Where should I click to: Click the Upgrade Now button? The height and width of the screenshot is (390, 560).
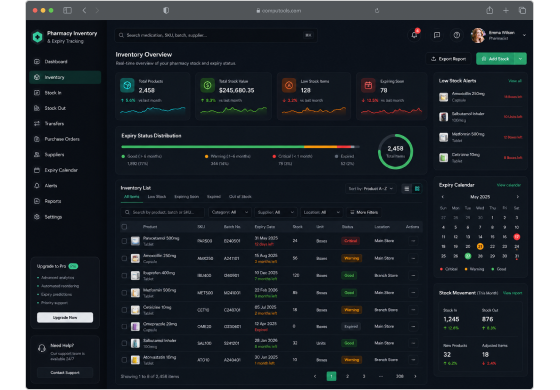pyautogui.click(x=65, y=318)
